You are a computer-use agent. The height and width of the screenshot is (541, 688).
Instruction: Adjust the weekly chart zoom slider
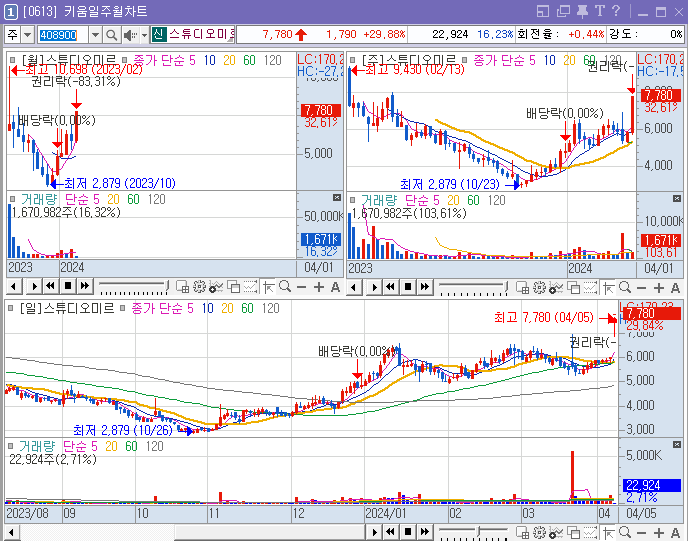pyautogui.click(x=473, y=288)
